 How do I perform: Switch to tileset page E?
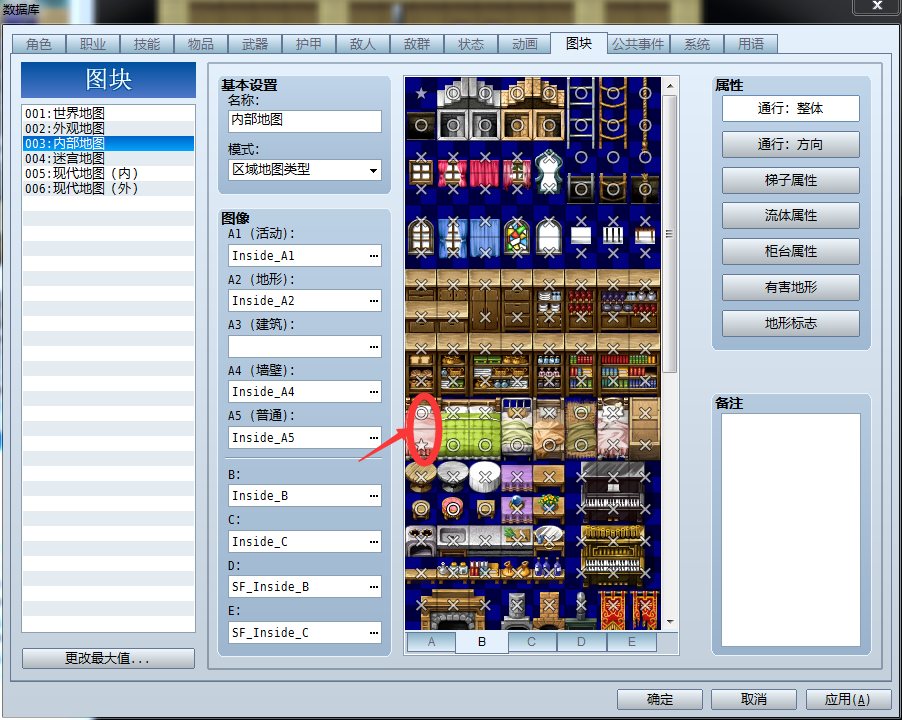(x=632, y=642)
